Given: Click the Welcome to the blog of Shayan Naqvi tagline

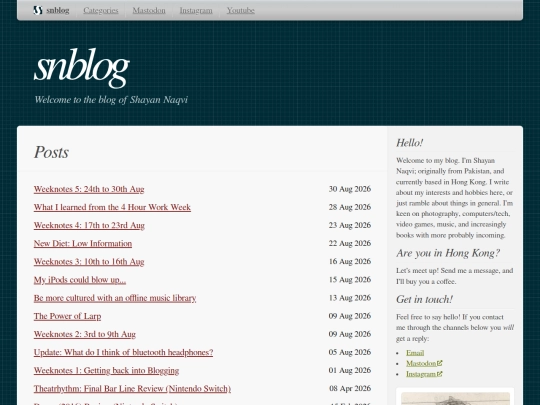Looking at the screenshot, I should [x=111, y=100].
